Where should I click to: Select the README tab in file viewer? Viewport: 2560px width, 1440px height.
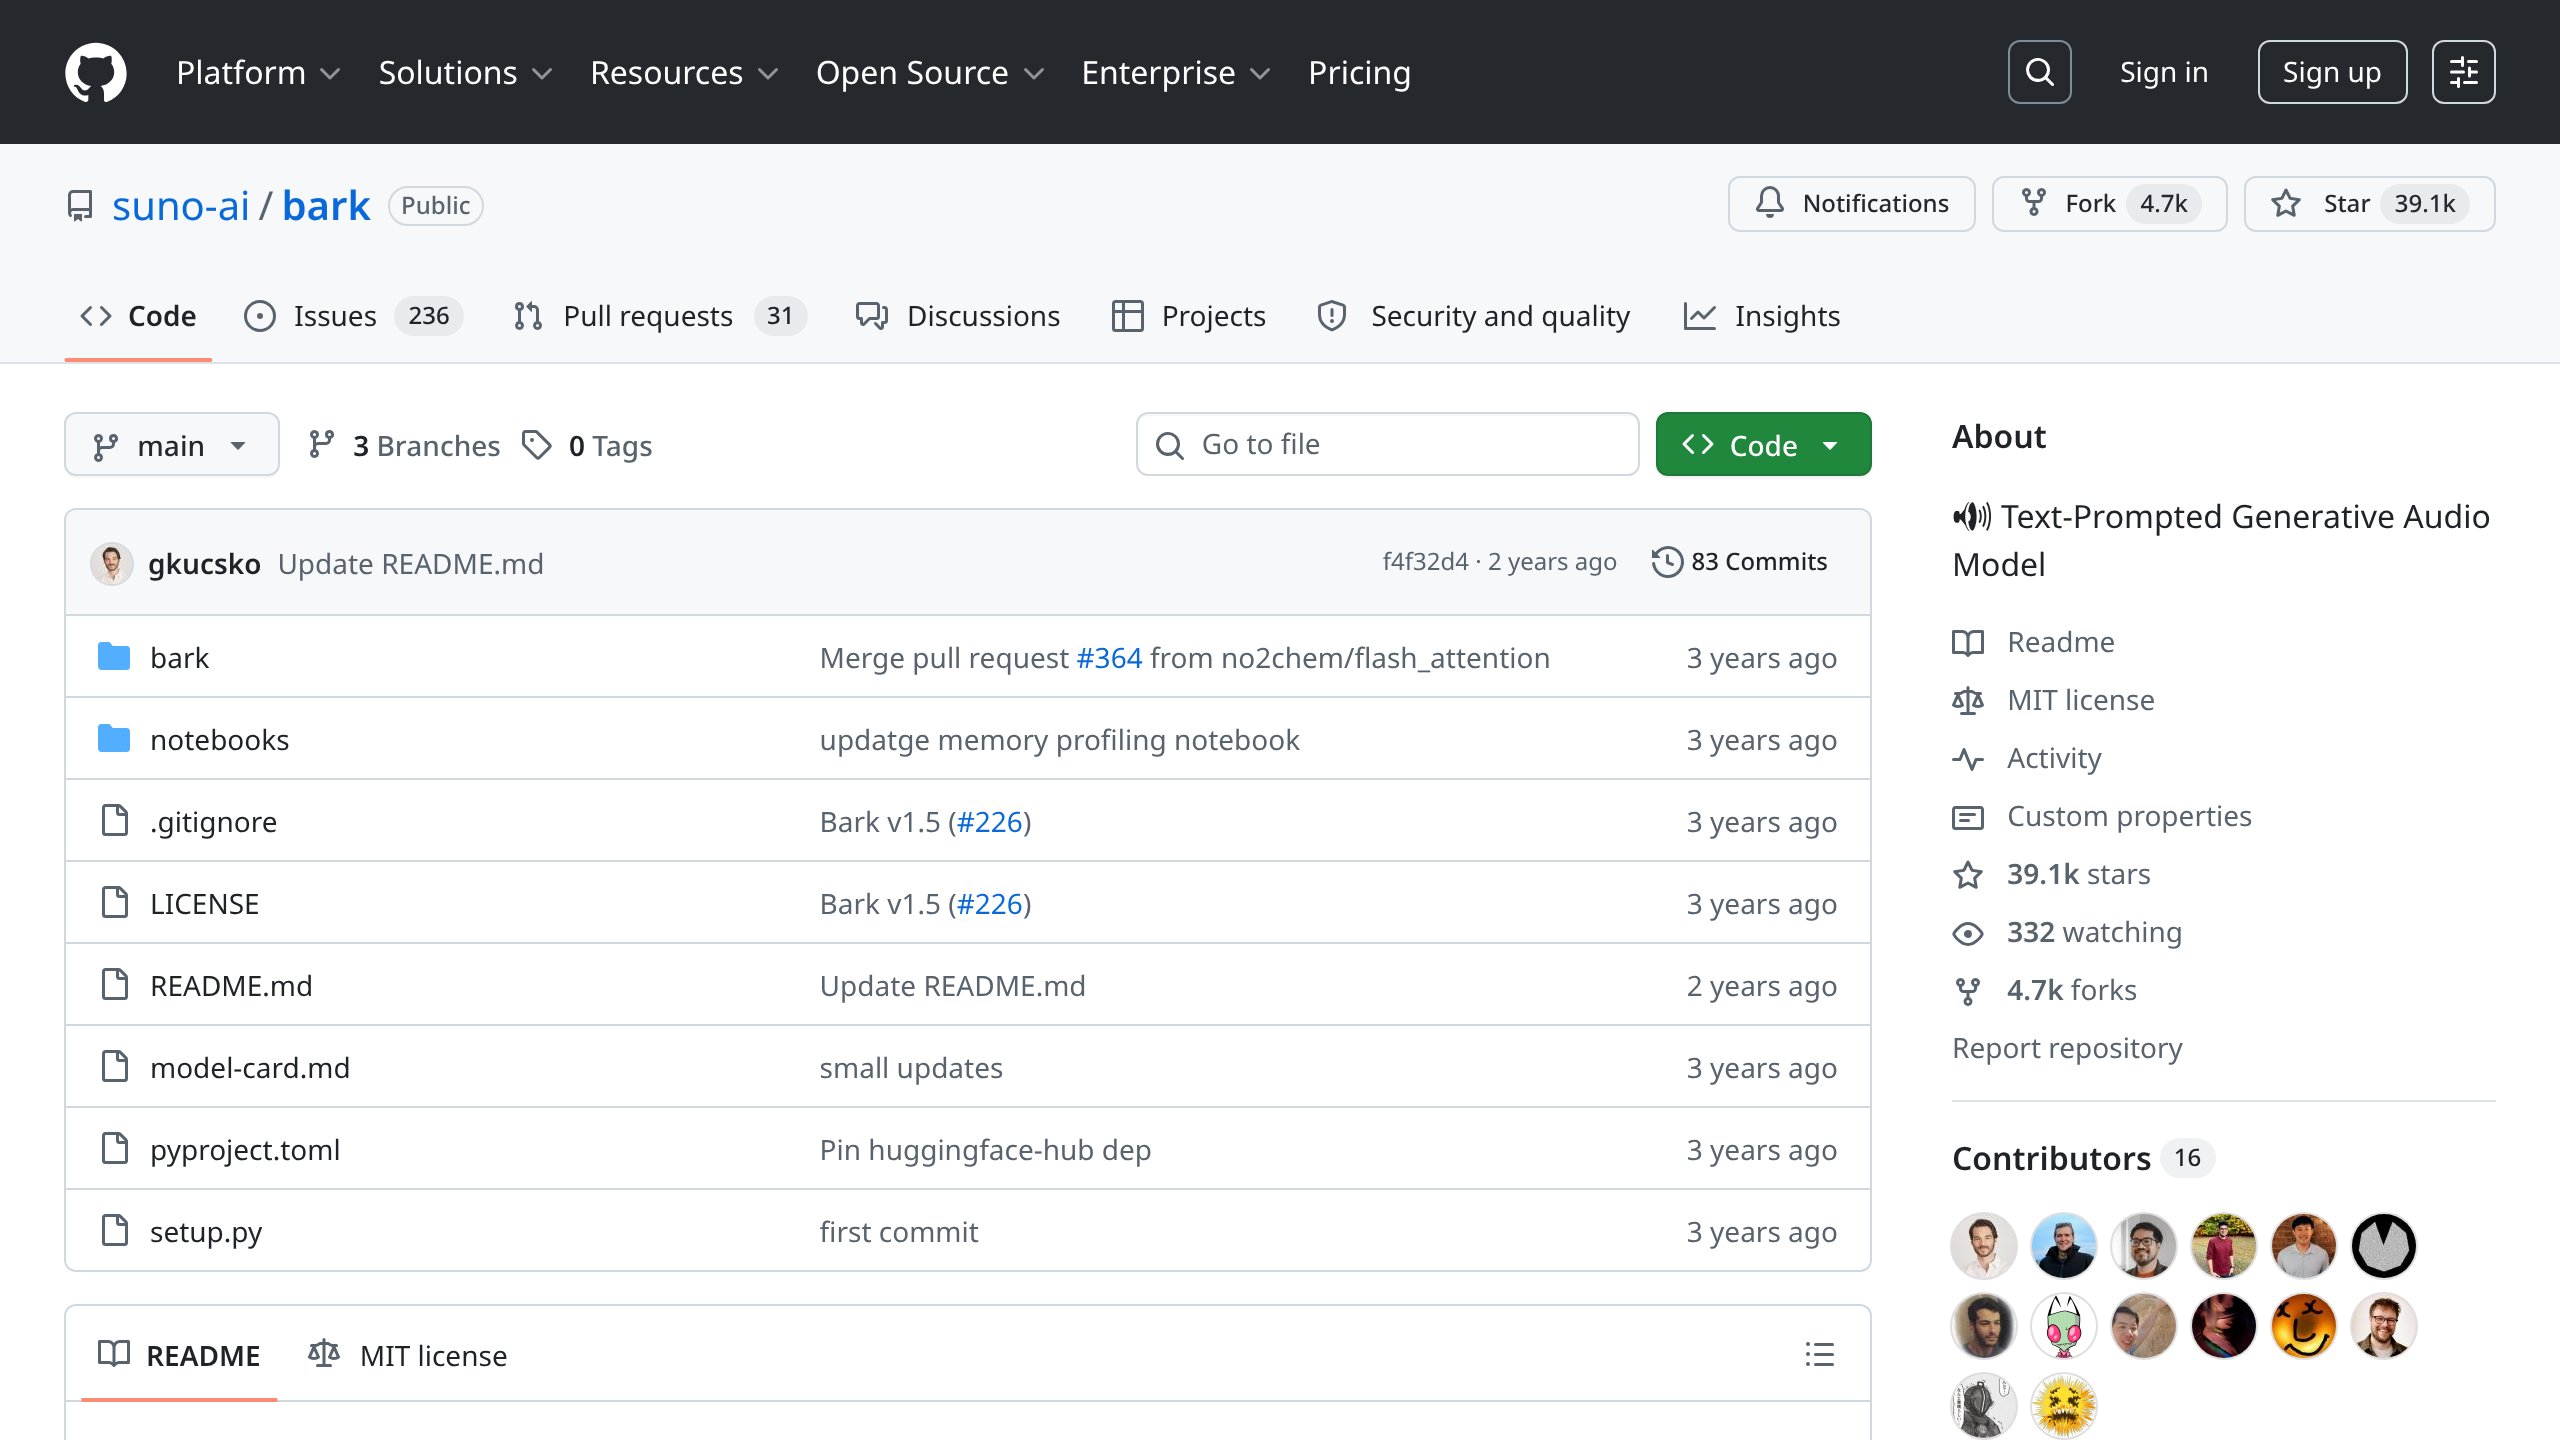point(179,1355)
